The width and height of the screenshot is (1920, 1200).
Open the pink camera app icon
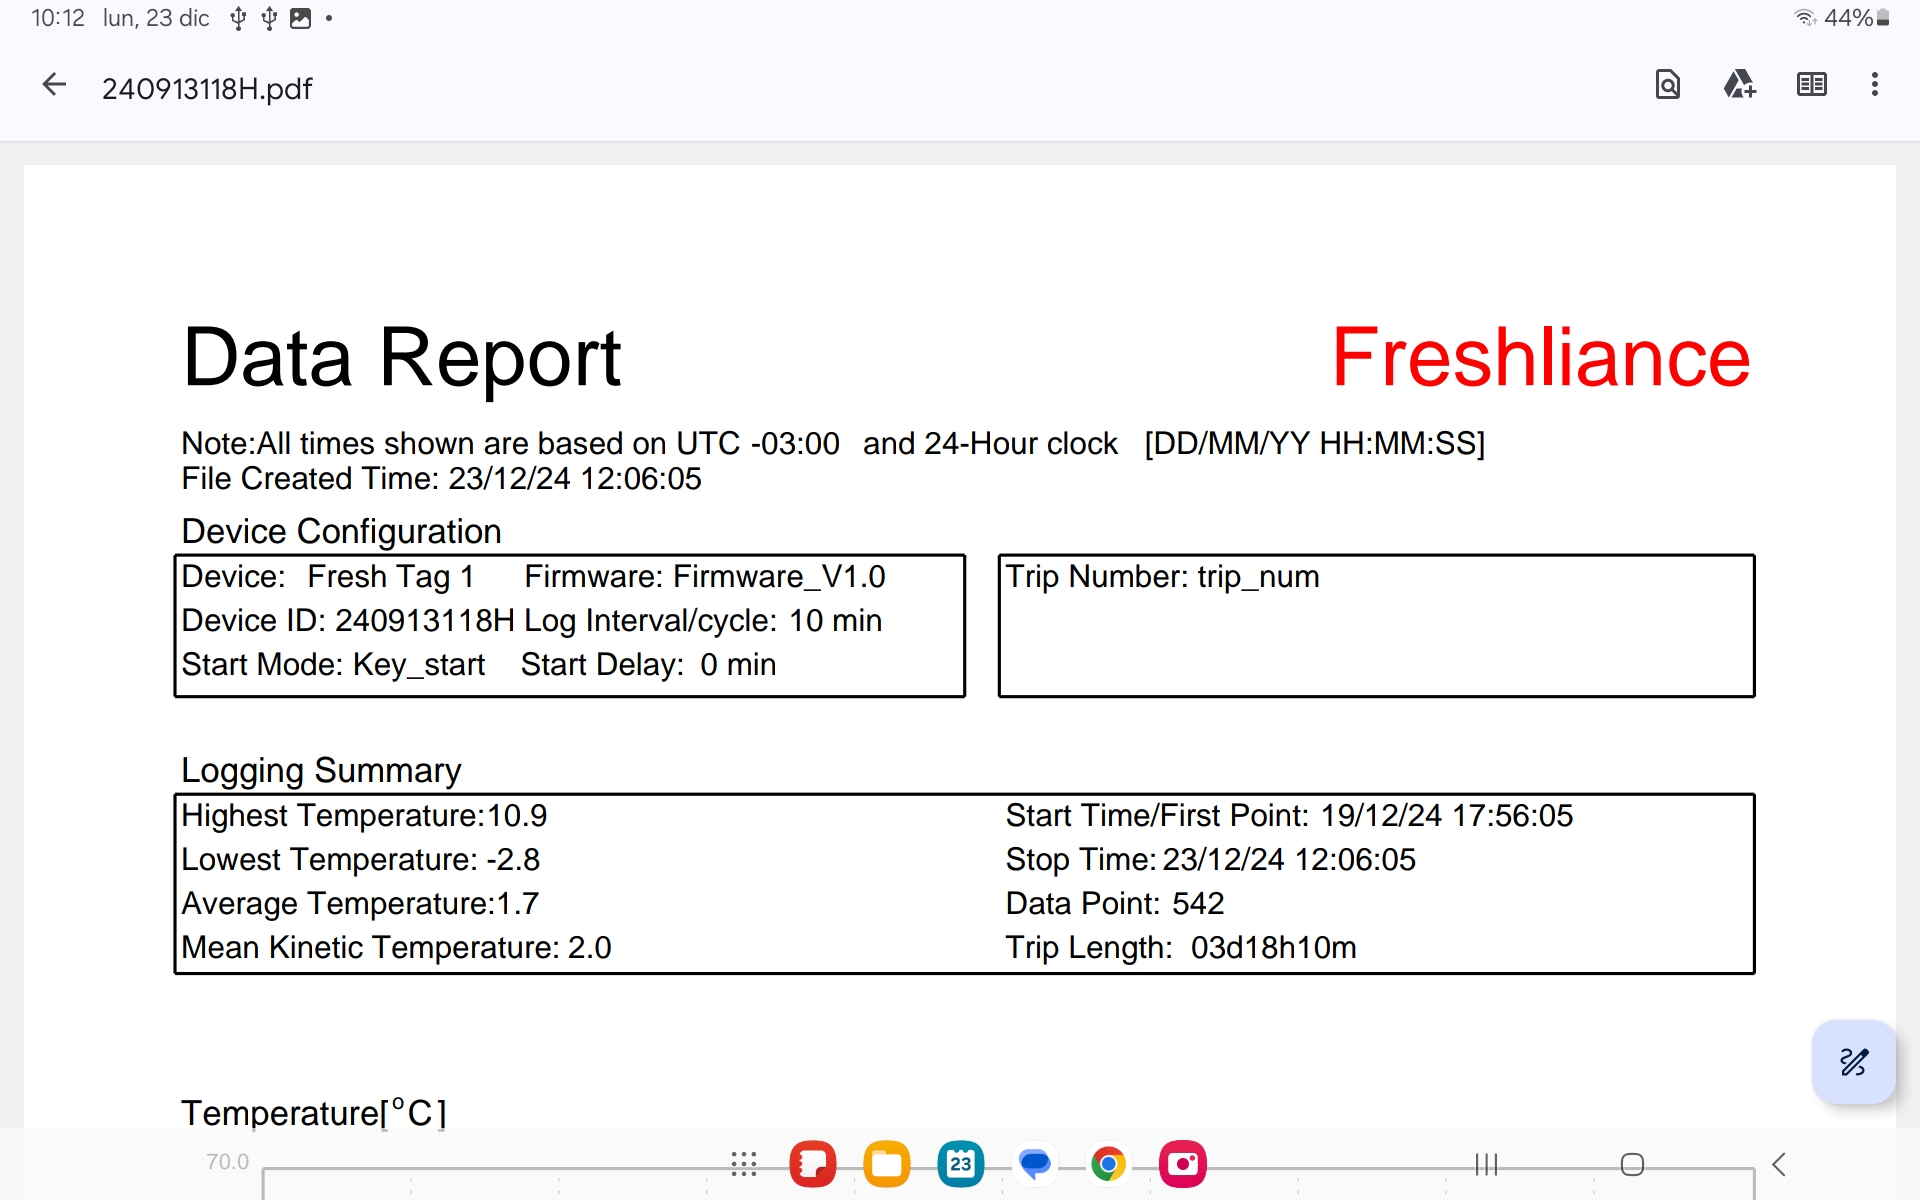pos(1182,1164)
